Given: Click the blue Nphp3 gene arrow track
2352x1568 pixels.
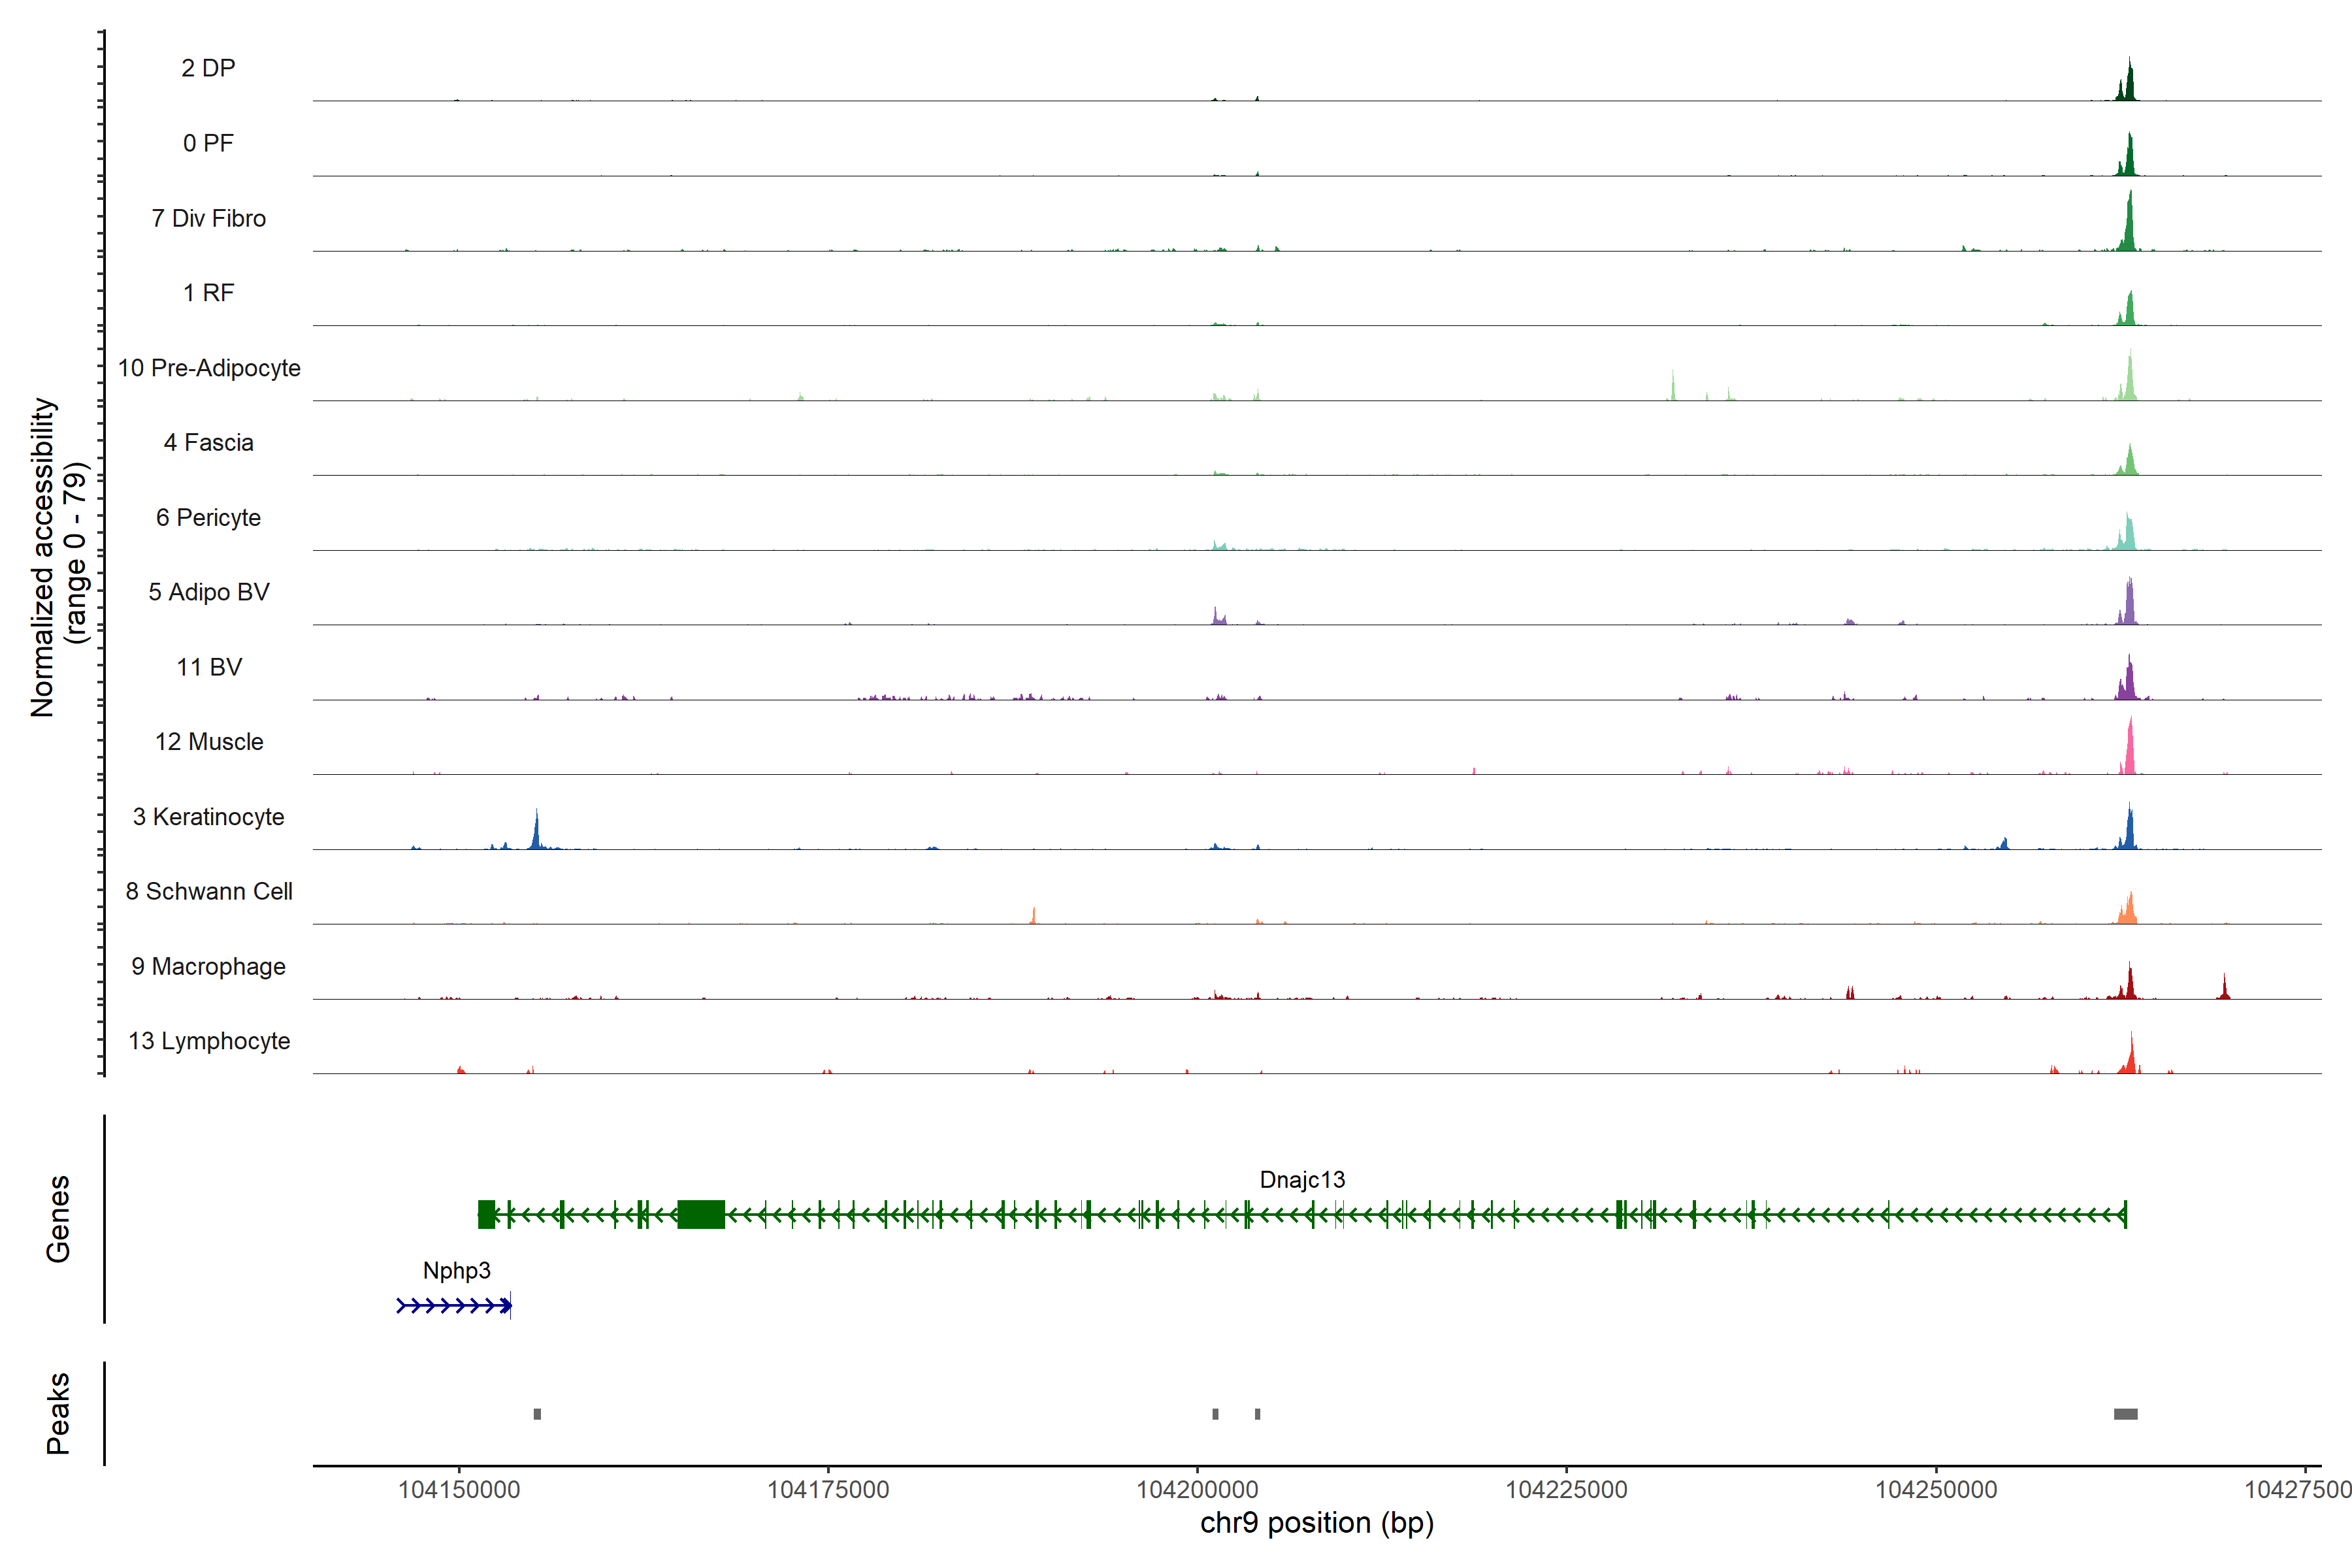Looking at the screenshot, I should tap(454, 1306).
